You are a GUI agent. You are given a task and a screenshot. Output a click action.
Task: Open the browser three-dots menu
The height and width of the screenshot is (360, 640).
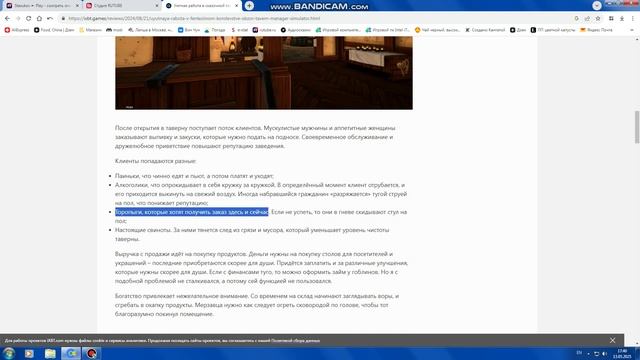coord(633,18)
